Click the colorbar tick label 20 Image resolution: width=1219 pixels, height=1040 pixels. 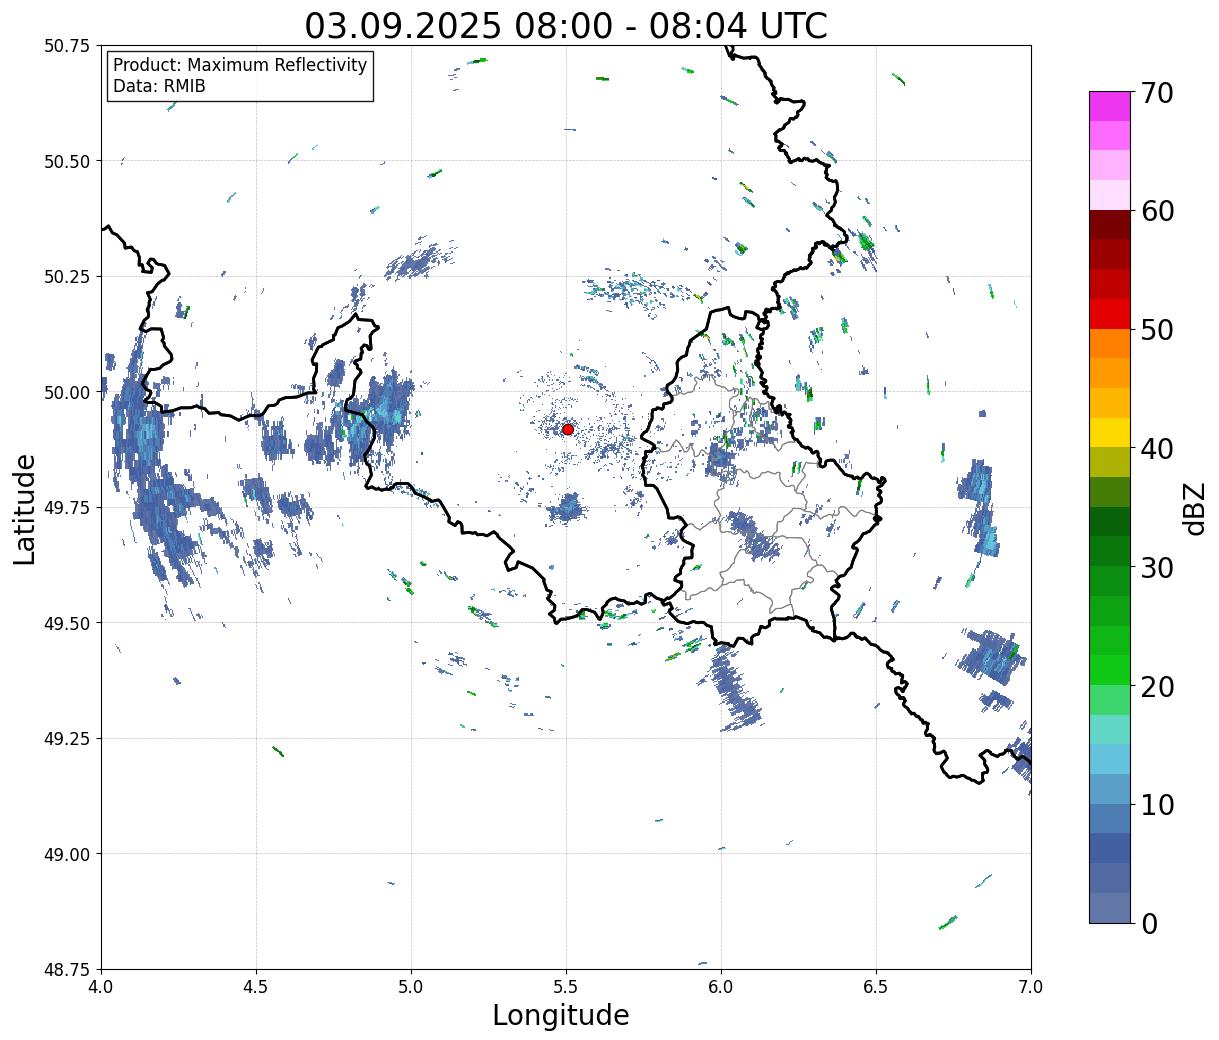point(1156,686)
